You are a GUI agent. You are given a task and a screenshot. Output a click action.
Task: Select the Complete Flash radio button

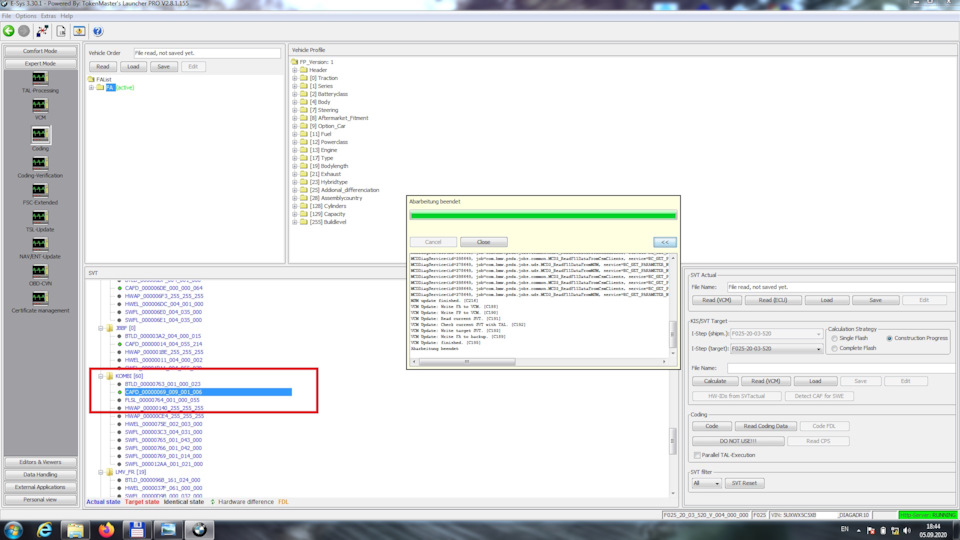point(834,348)
